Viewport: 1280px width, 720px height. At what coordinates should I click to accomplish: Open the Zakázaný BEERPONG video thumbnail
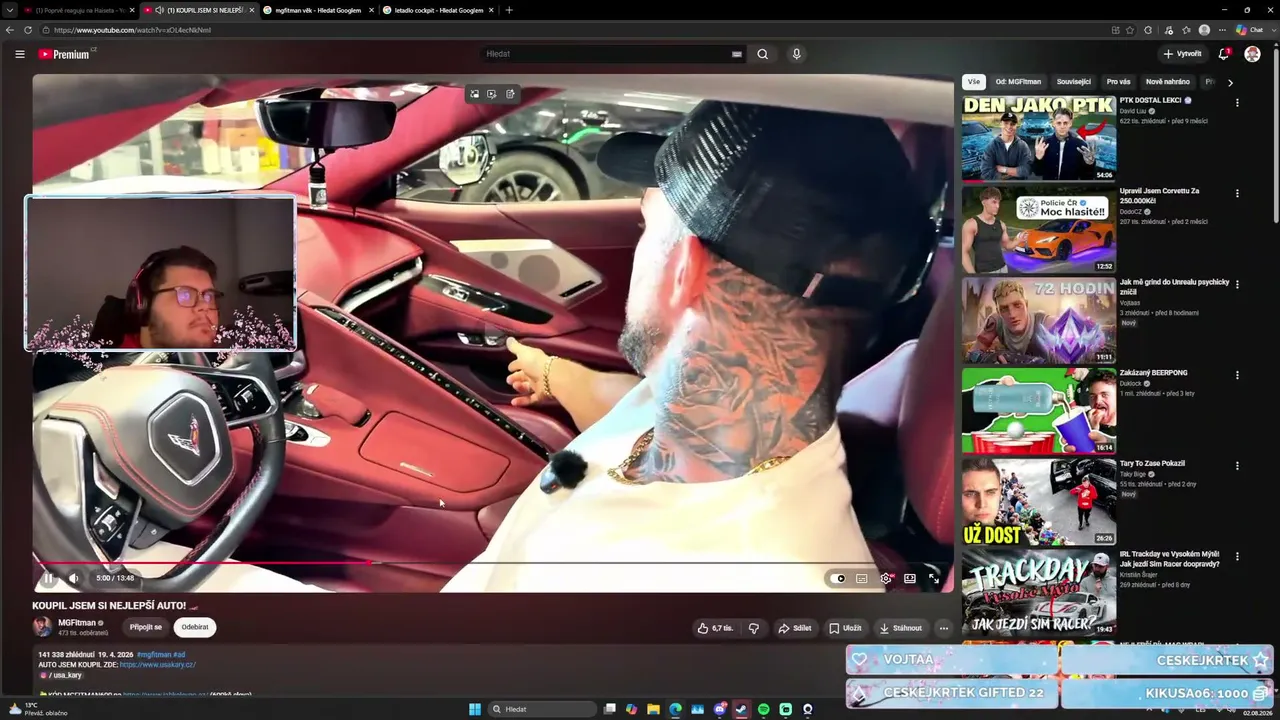[1039, 410]
